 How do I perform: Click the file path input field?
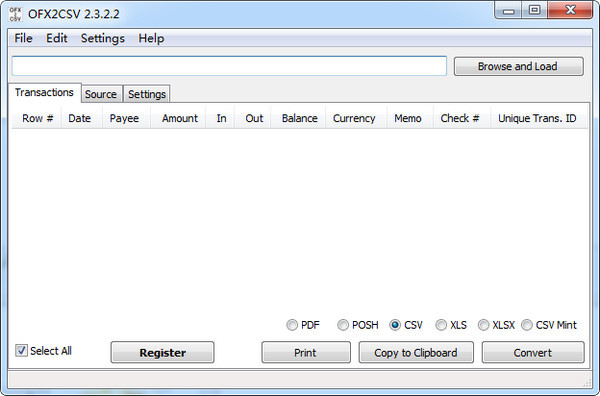point(229,66)
